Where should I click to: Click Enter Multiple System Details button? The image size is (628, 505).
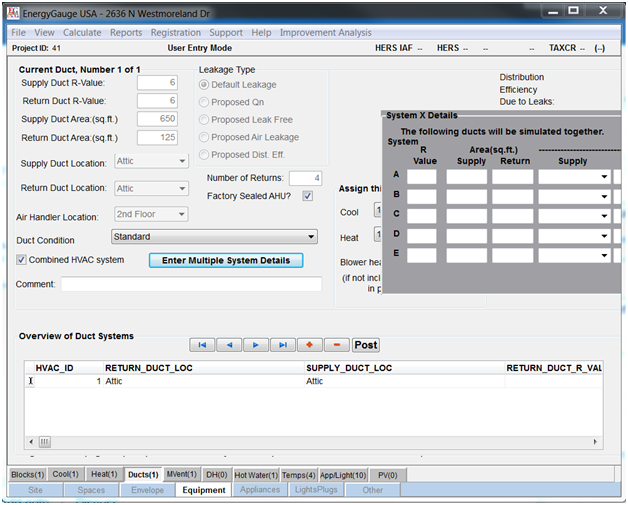pyautogui.click(x=226, y=260)
